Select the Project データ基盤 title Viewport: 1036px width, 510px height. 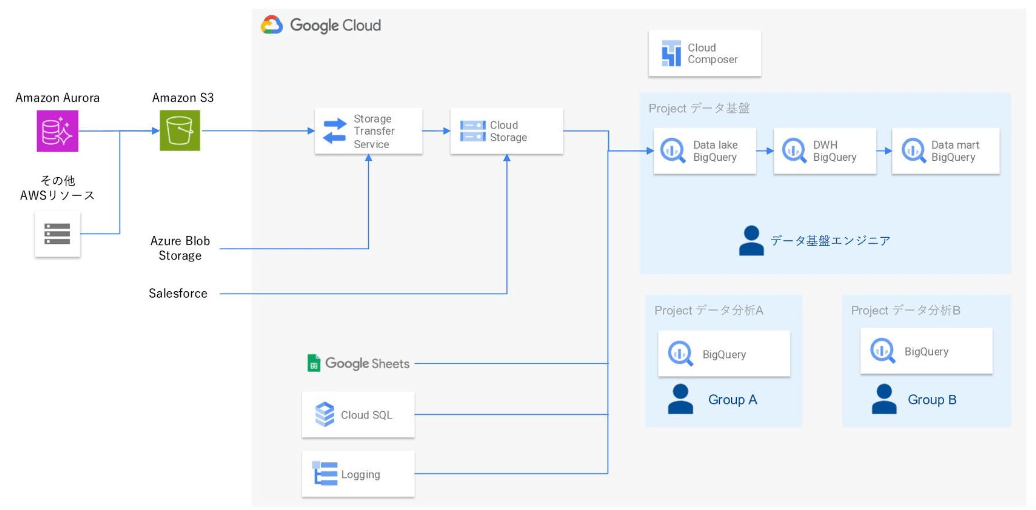pyautogui.click(x=699, y=108)
